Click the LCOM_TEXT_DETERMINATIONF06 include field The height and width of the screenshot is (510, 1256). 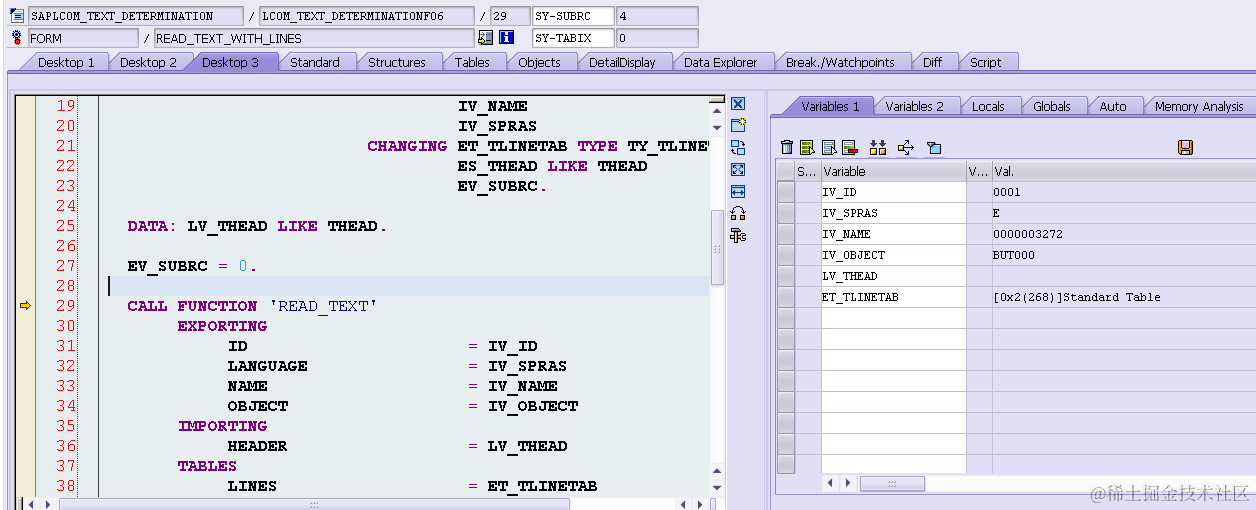point(366,16)
